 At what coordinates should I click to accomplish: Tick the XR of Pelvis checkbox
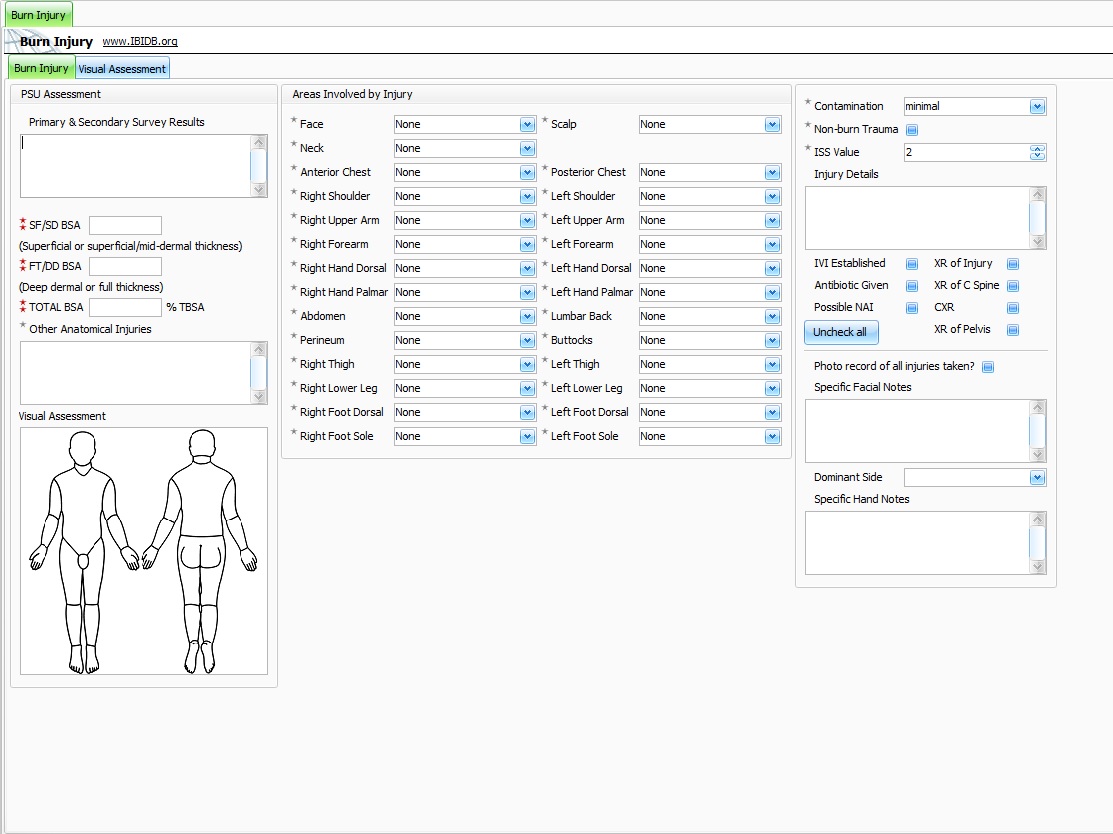1012,330
